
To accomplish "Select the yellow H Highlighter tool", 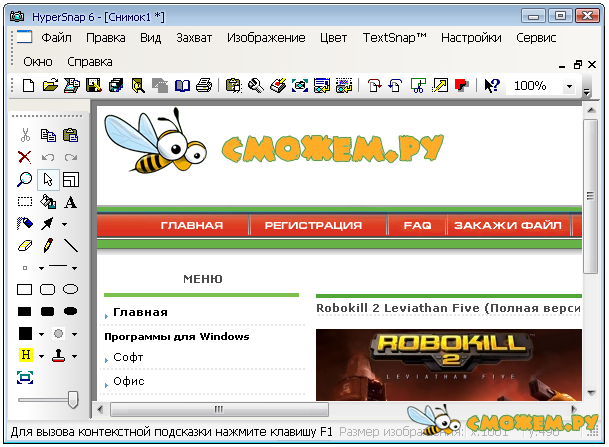I will point(26,355).
